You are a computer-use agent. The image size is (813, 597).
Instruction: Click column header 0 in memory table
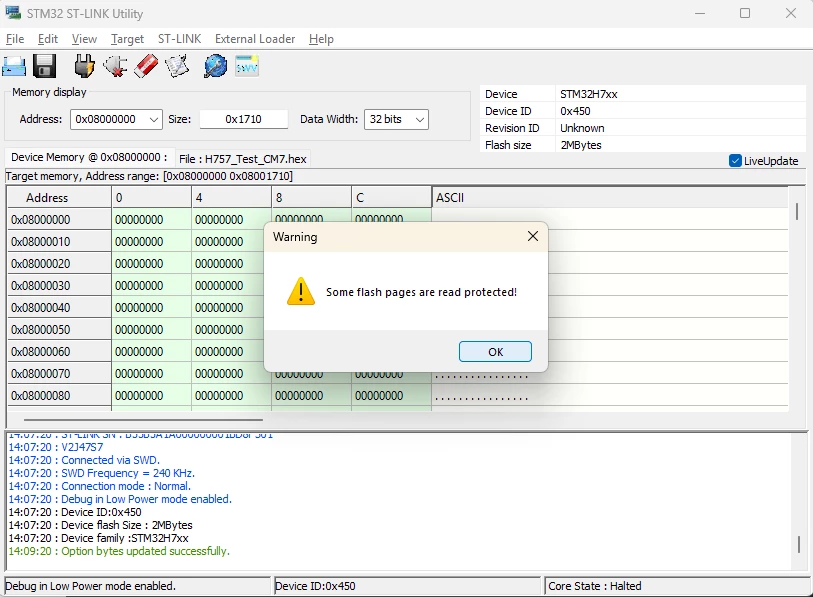click(151, 198)
